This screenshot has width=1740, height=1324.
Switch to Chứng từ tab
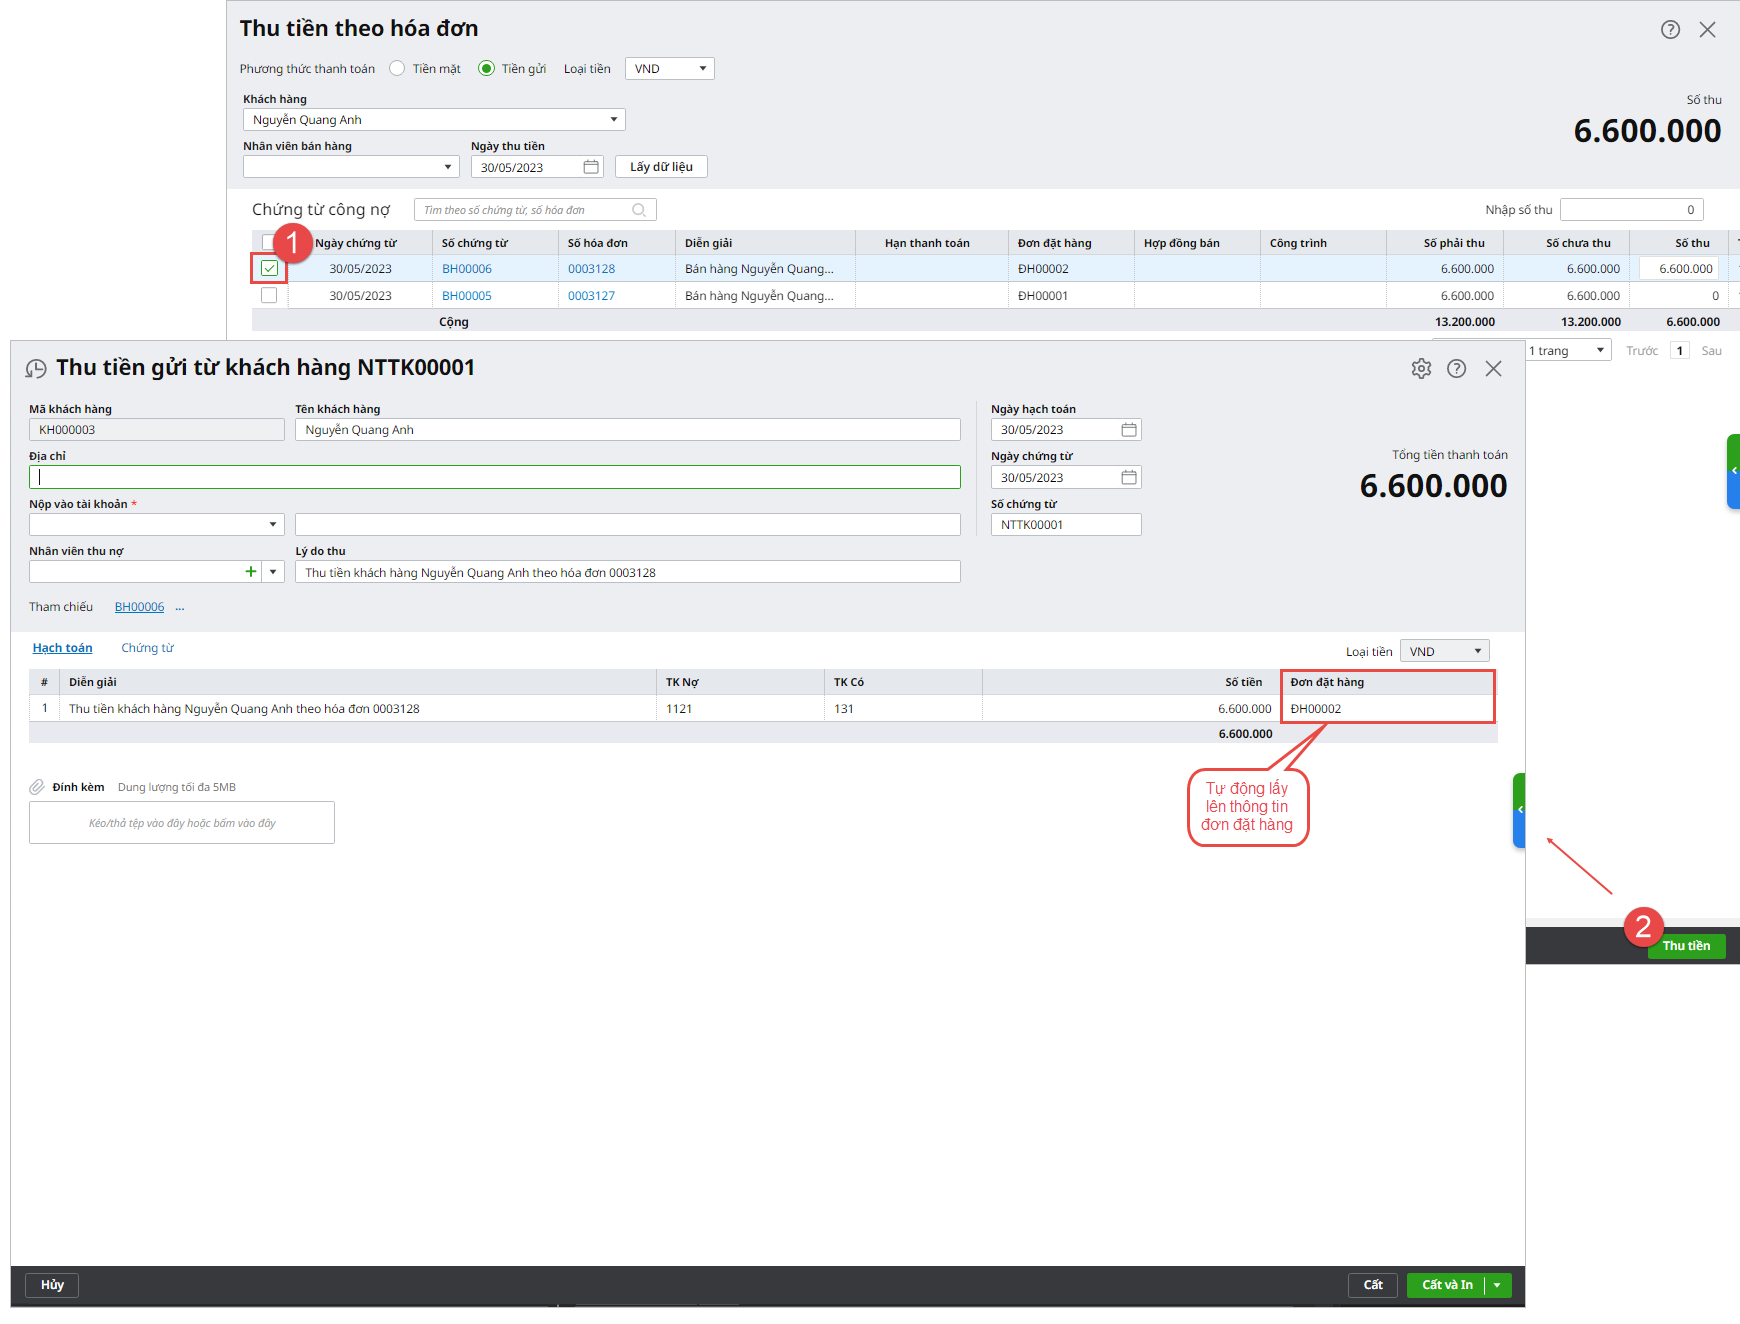pos(147,648)
